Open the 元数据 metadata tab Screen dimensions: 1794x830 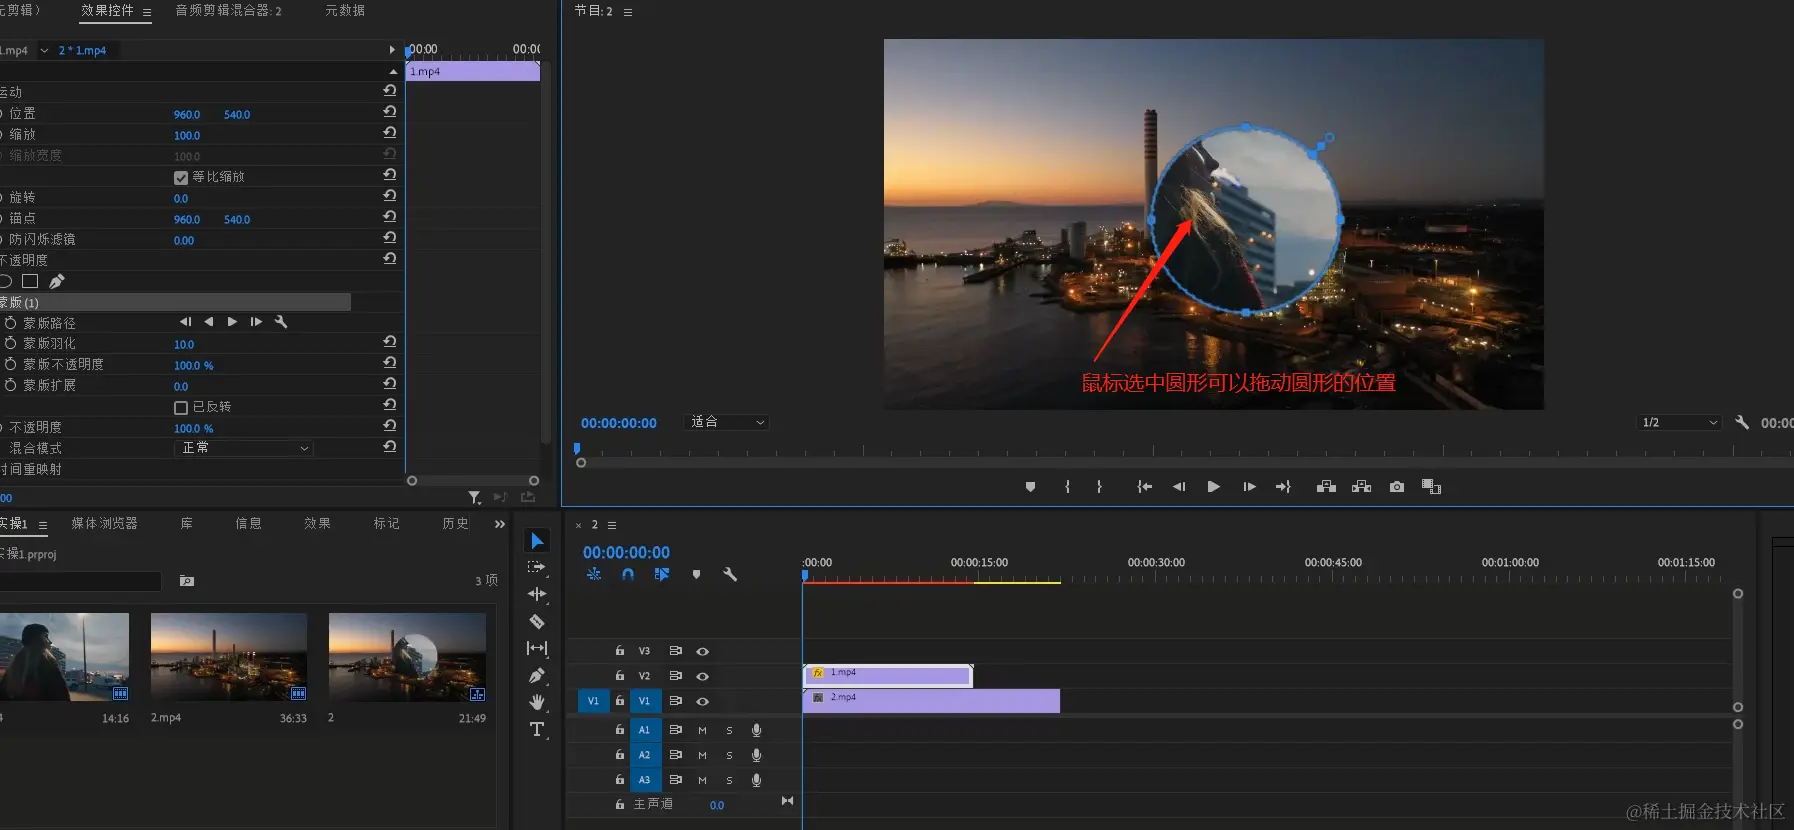click(x=345, y=10)
